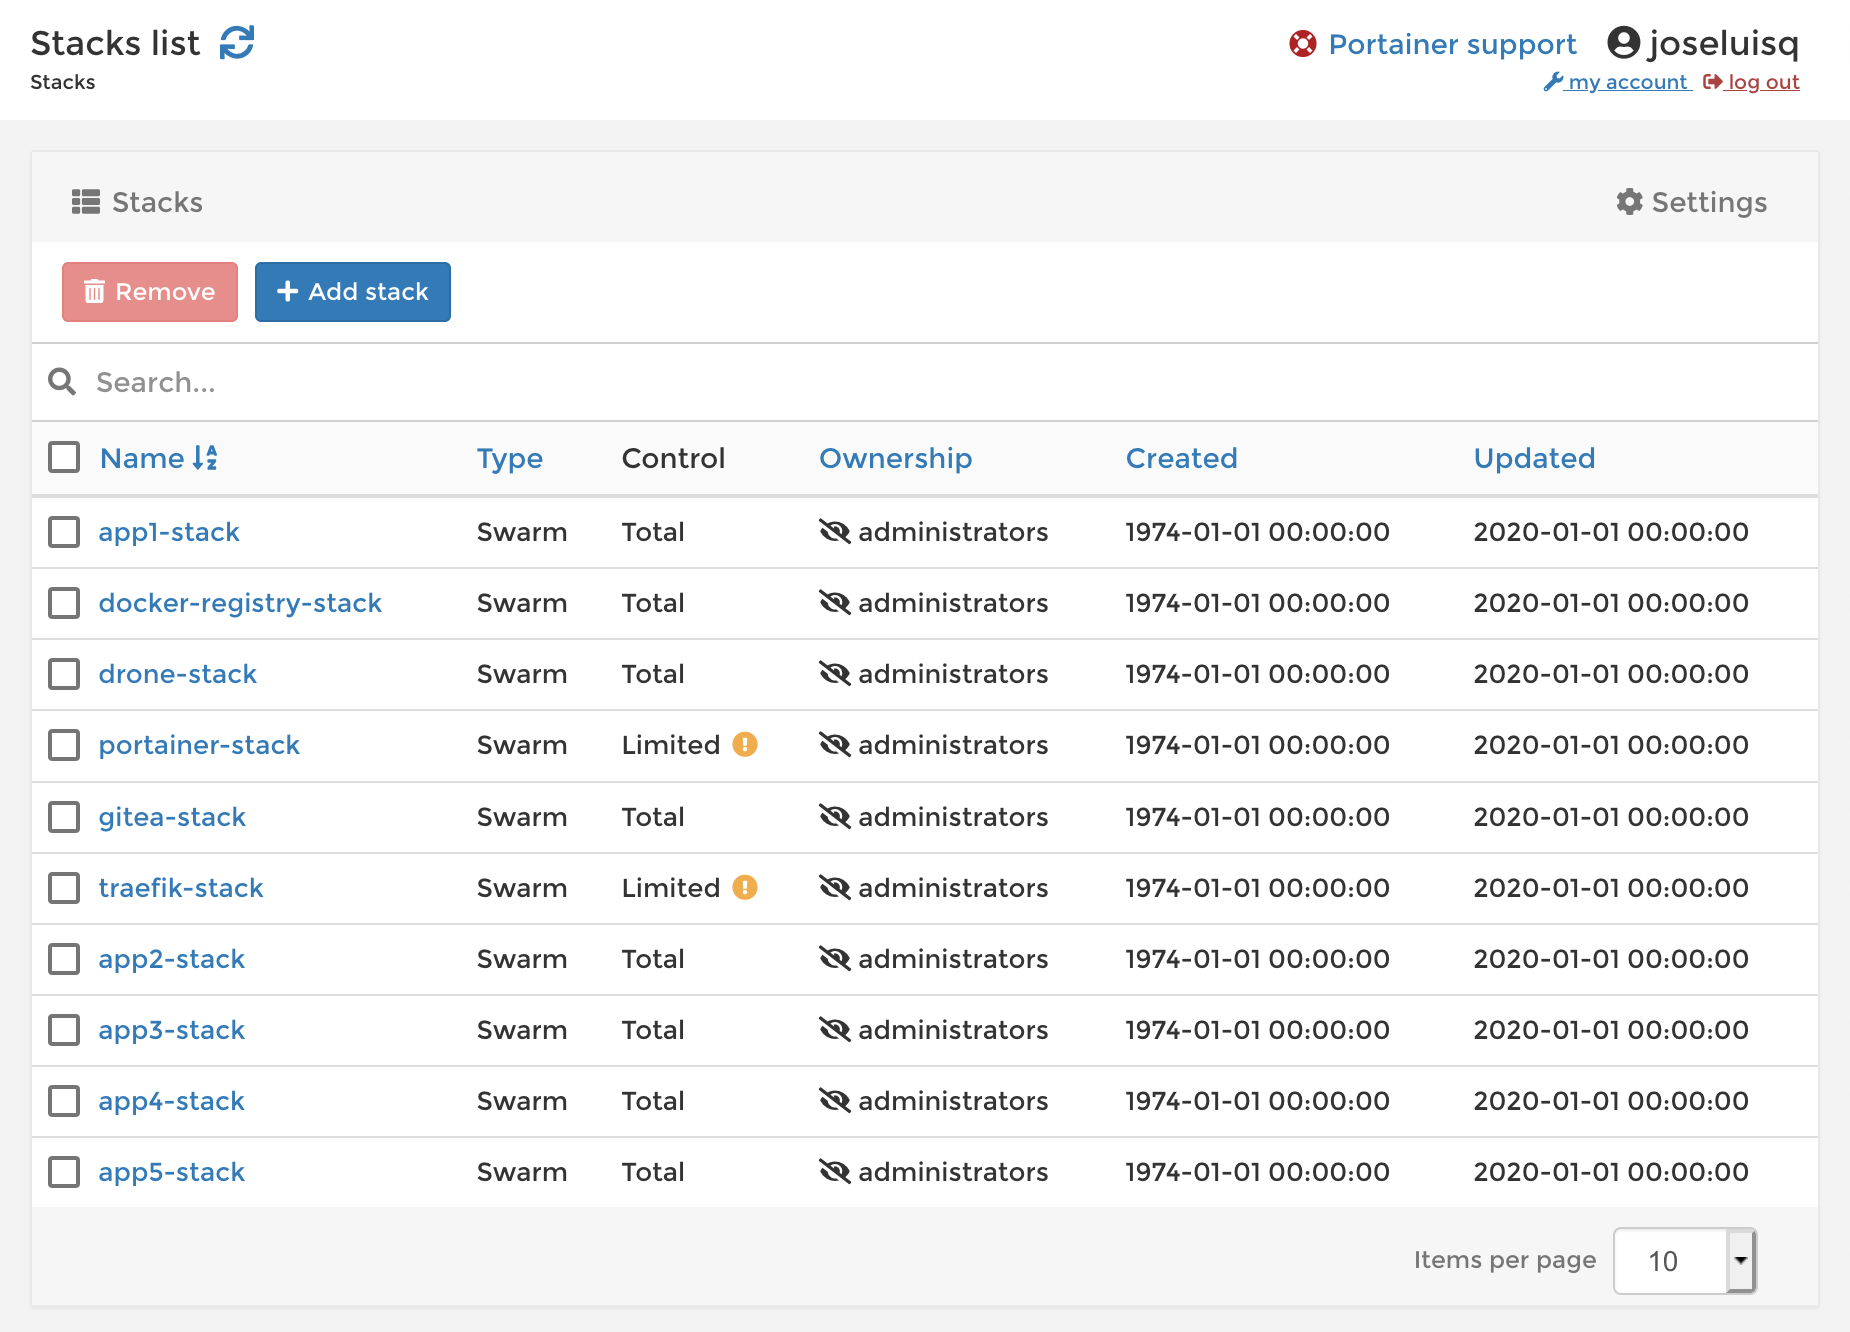
Task: Open docker-registry-stack details
Action: pos(240,603)
